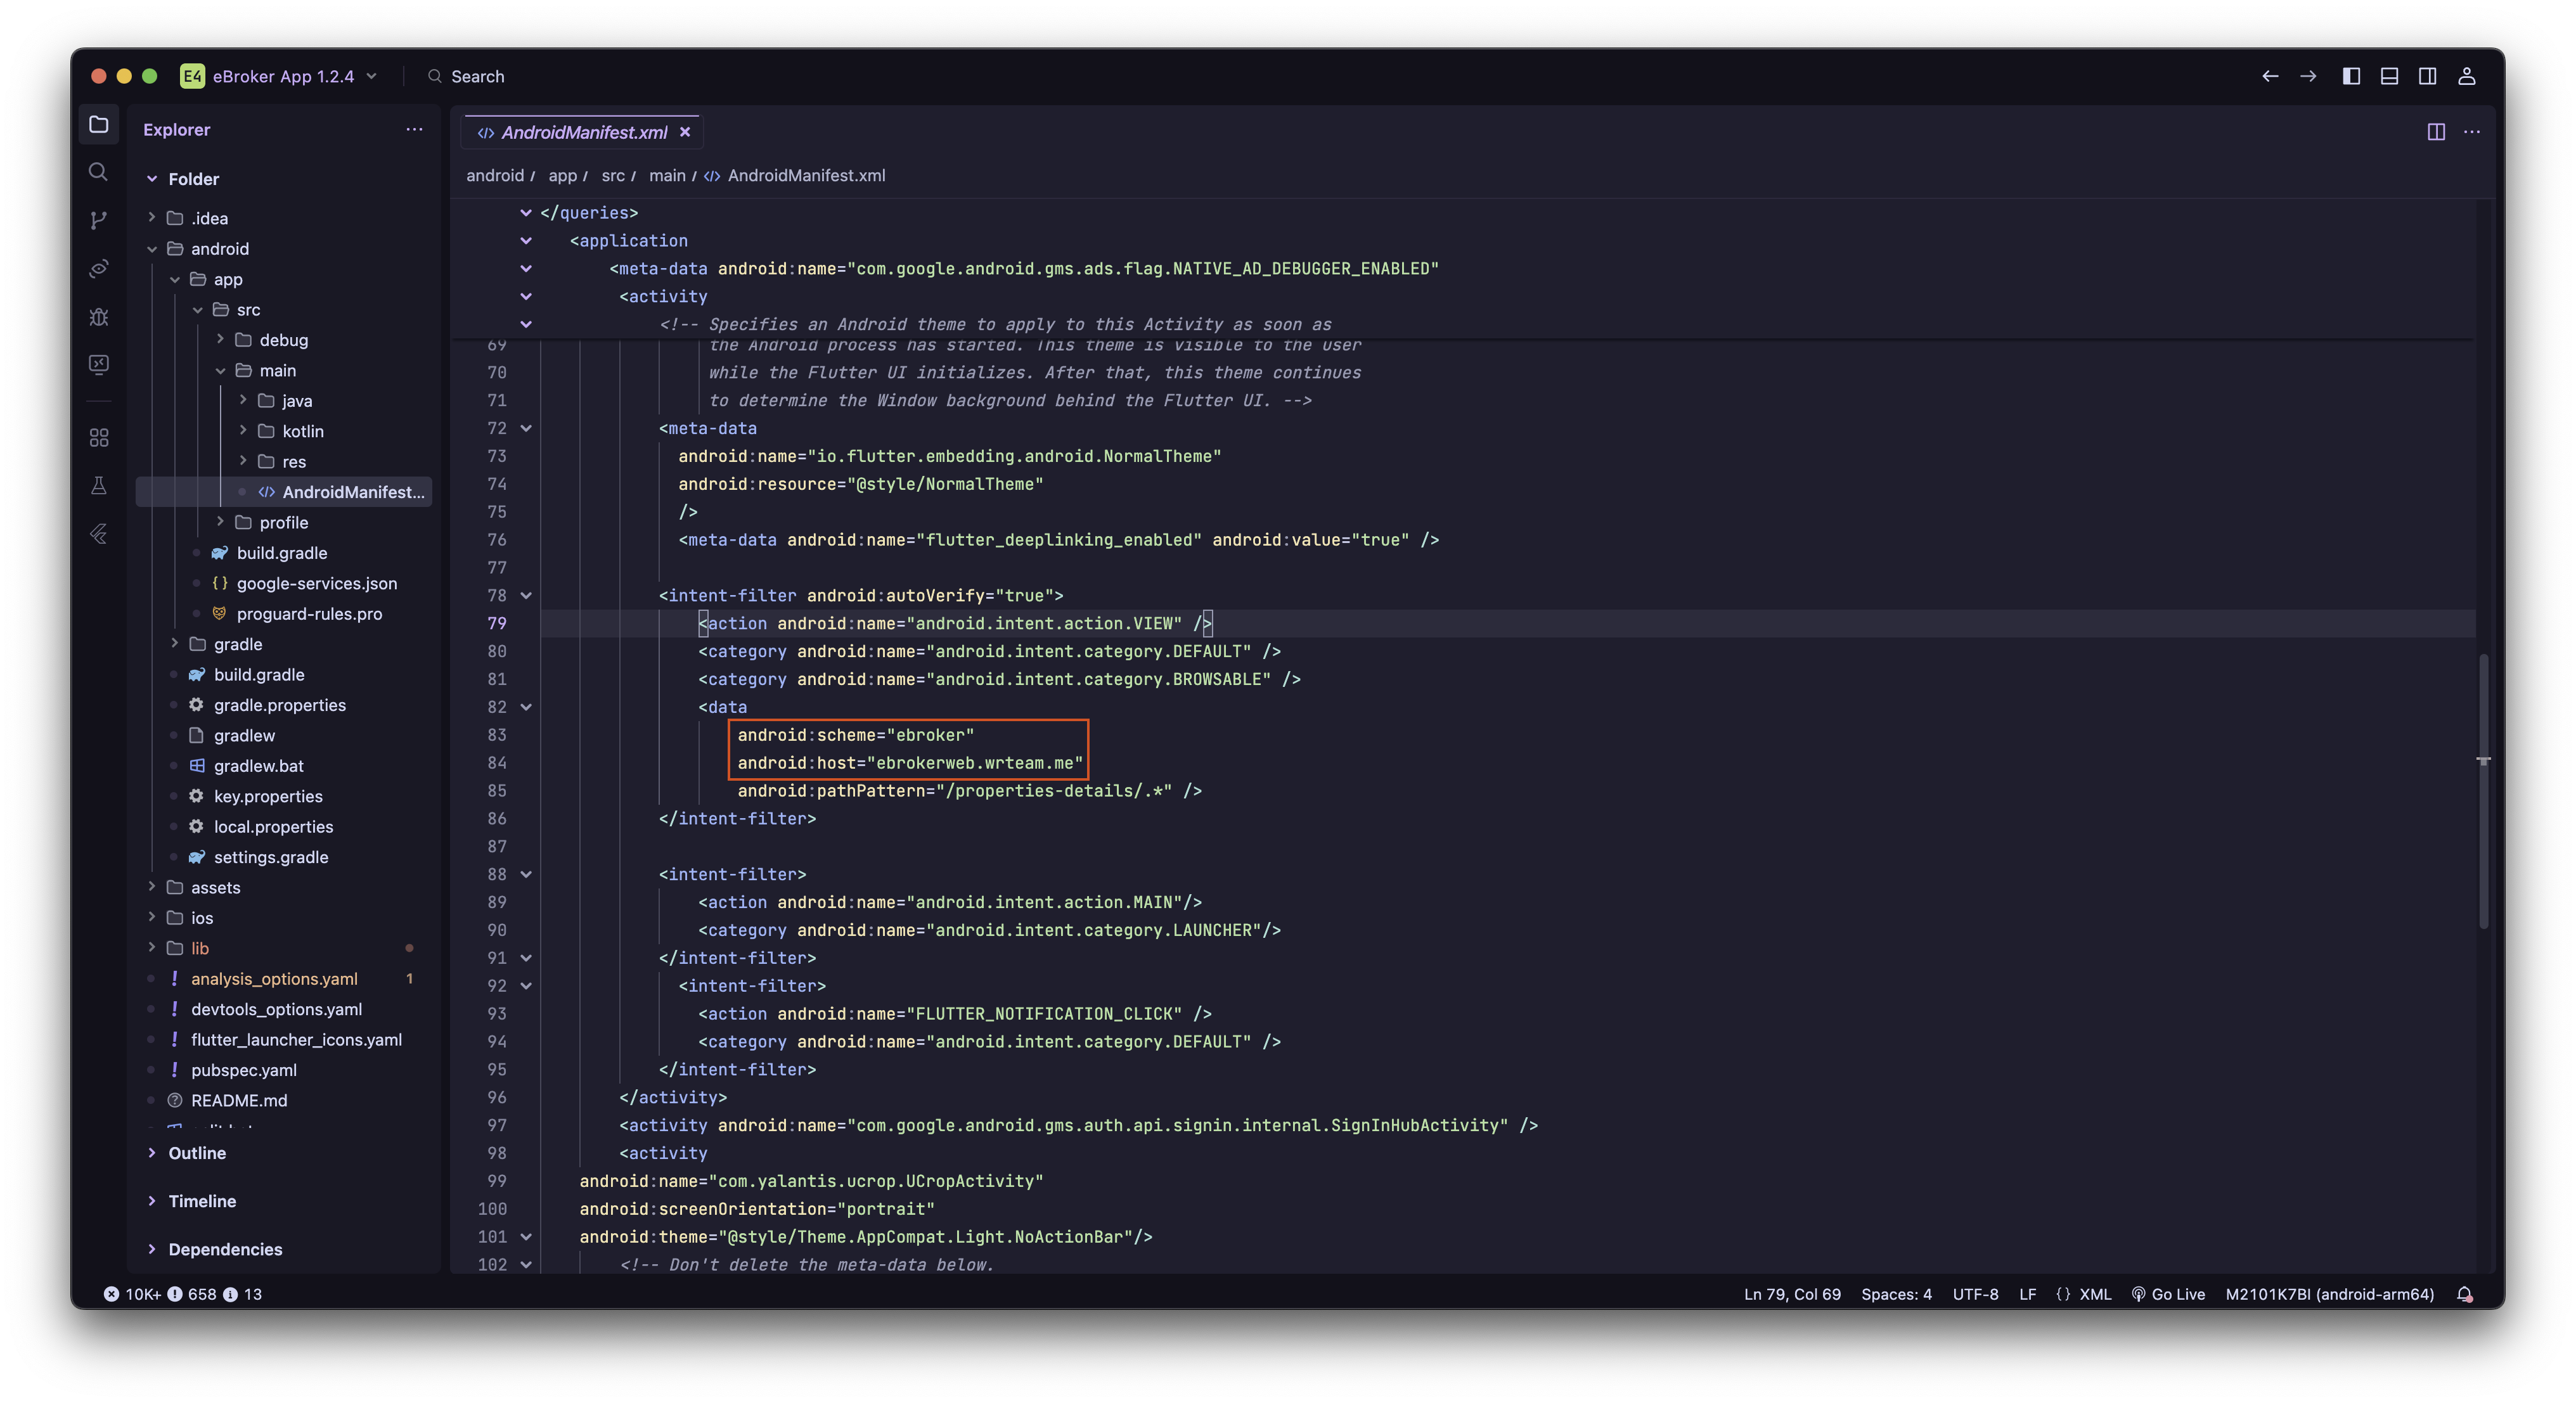Open proguard-rules.pro file

(x=309, y=614)
